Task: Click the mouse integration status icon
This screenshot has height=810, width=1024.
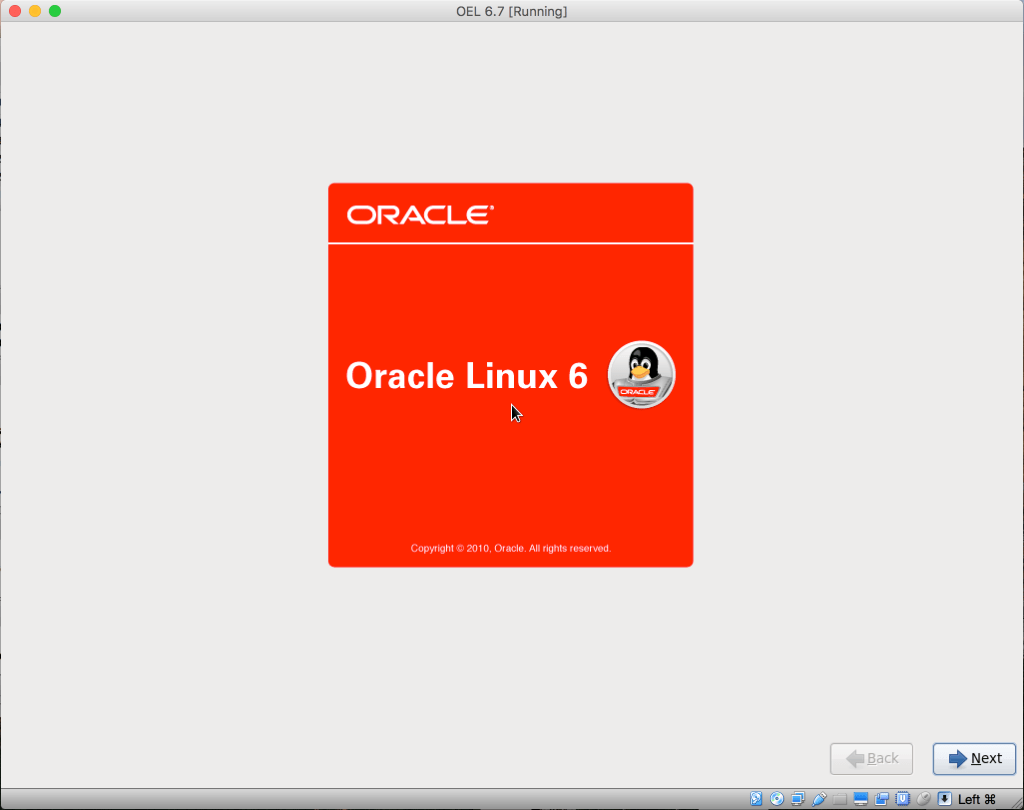Action: tap(923, 799)
